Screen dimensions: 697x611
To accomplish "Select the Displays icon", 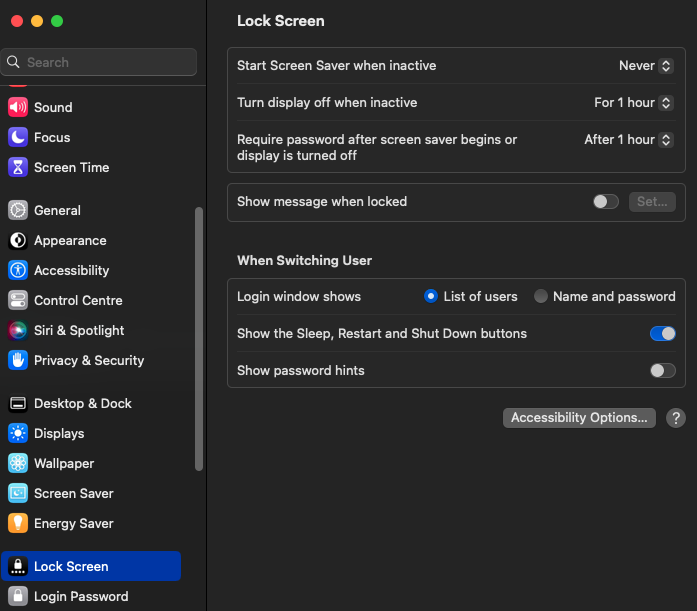I will click(x=18, y=433).
